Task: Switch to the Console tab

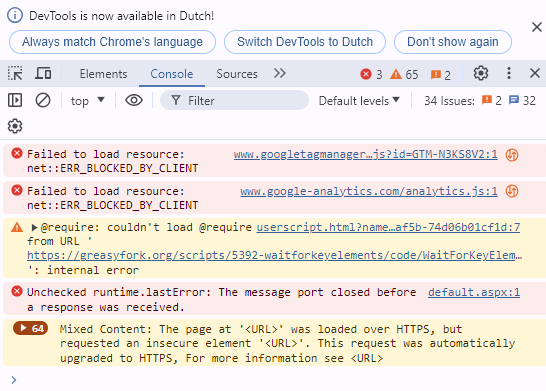Action: point(172,74)
